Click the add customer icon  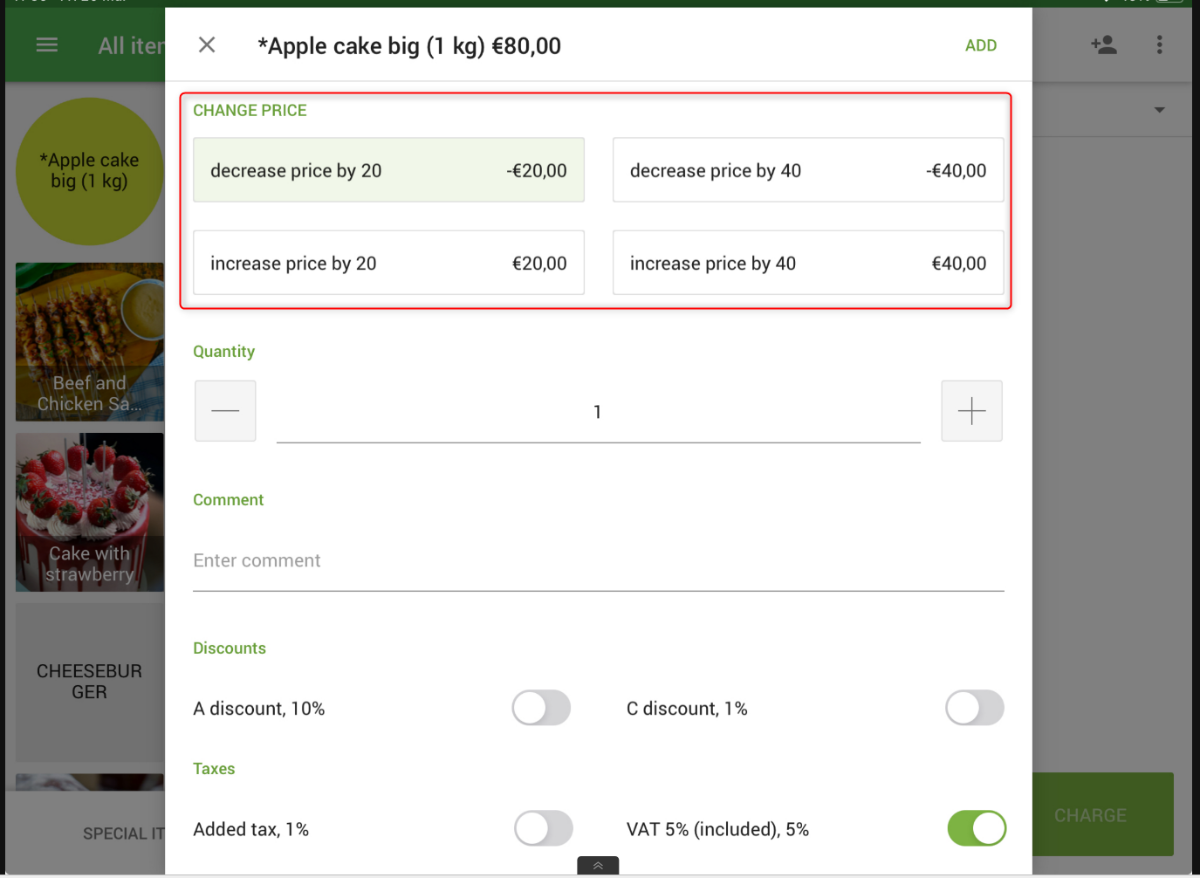[x=1104, y=45]
